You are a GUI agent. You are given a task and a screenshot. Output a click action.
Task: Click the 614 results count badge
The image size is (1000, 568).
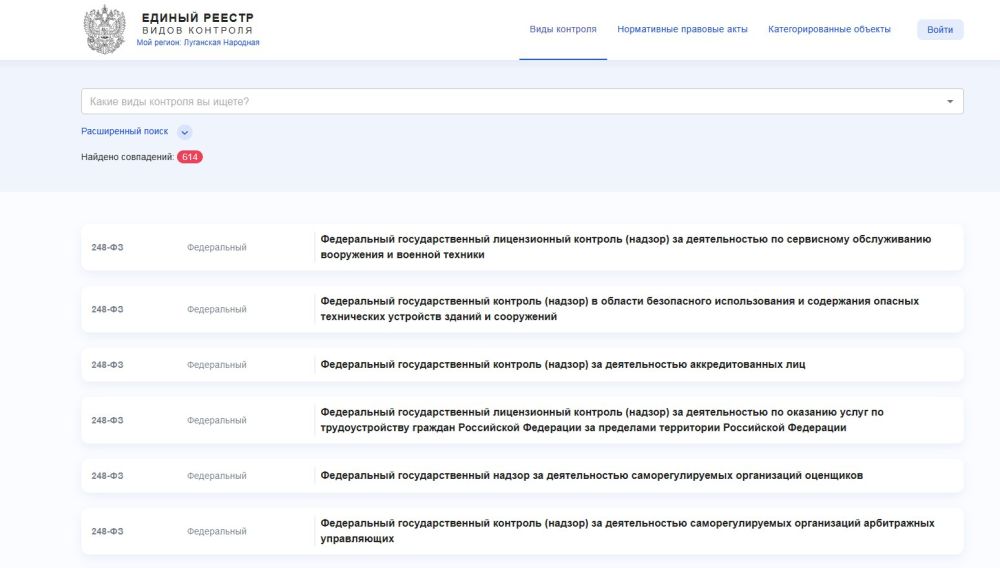(190, 157)
